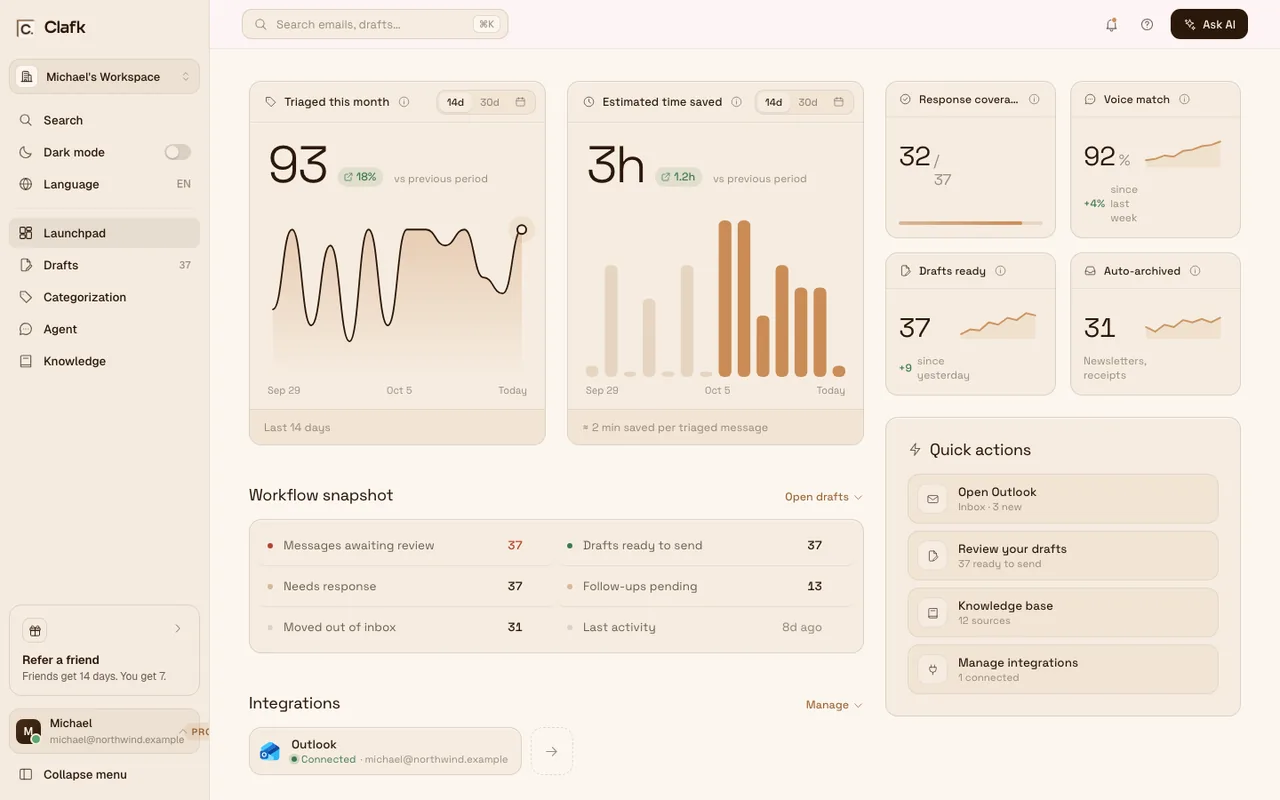This screenshot has width=1280, height=800.
Task: Click Review your drafts quick action
Action: 1063,555
